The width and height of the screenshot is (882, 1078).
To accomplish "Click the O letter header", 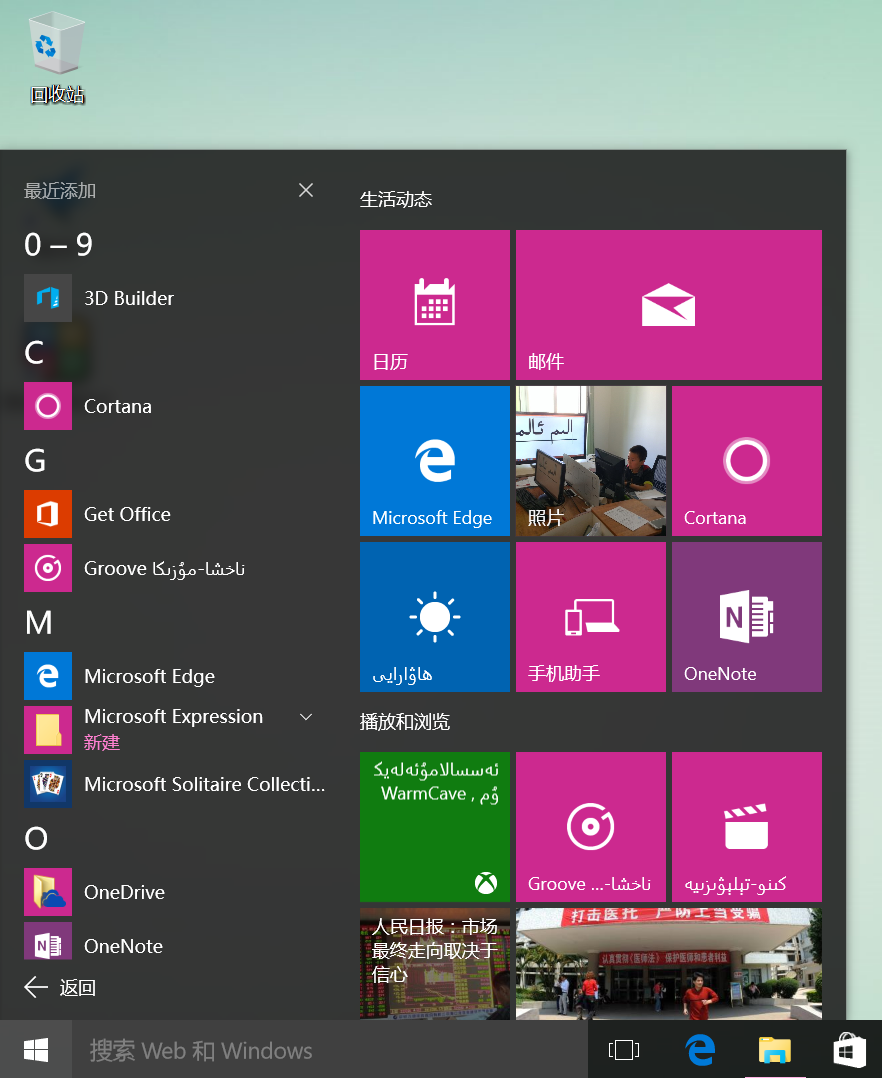I will point(36,838).
